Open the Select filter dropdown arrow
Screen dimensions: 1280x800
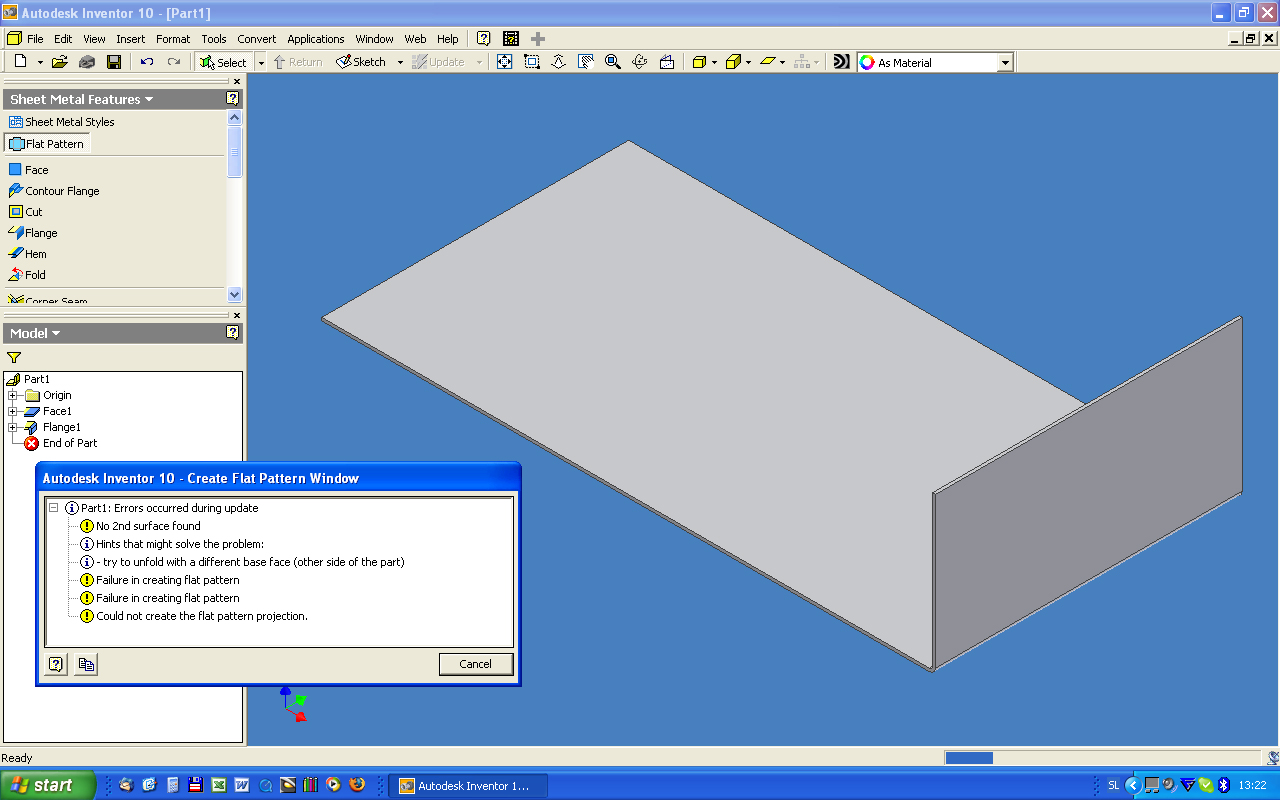click(261, 62)
